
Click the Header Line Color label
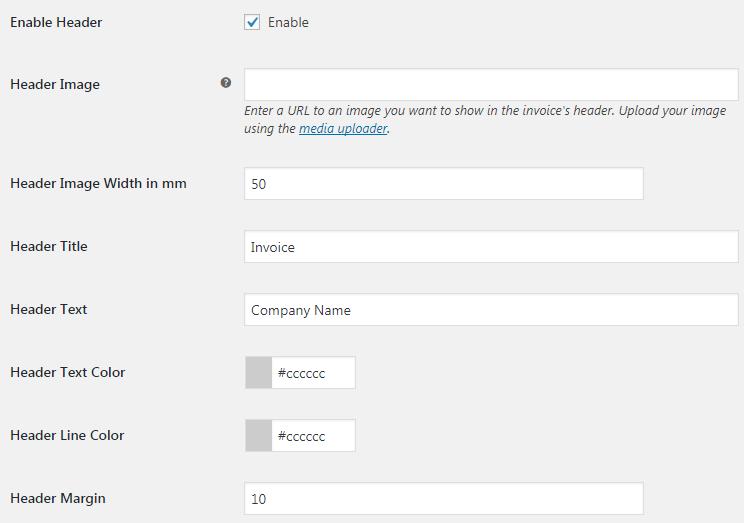tap(67, 436)
